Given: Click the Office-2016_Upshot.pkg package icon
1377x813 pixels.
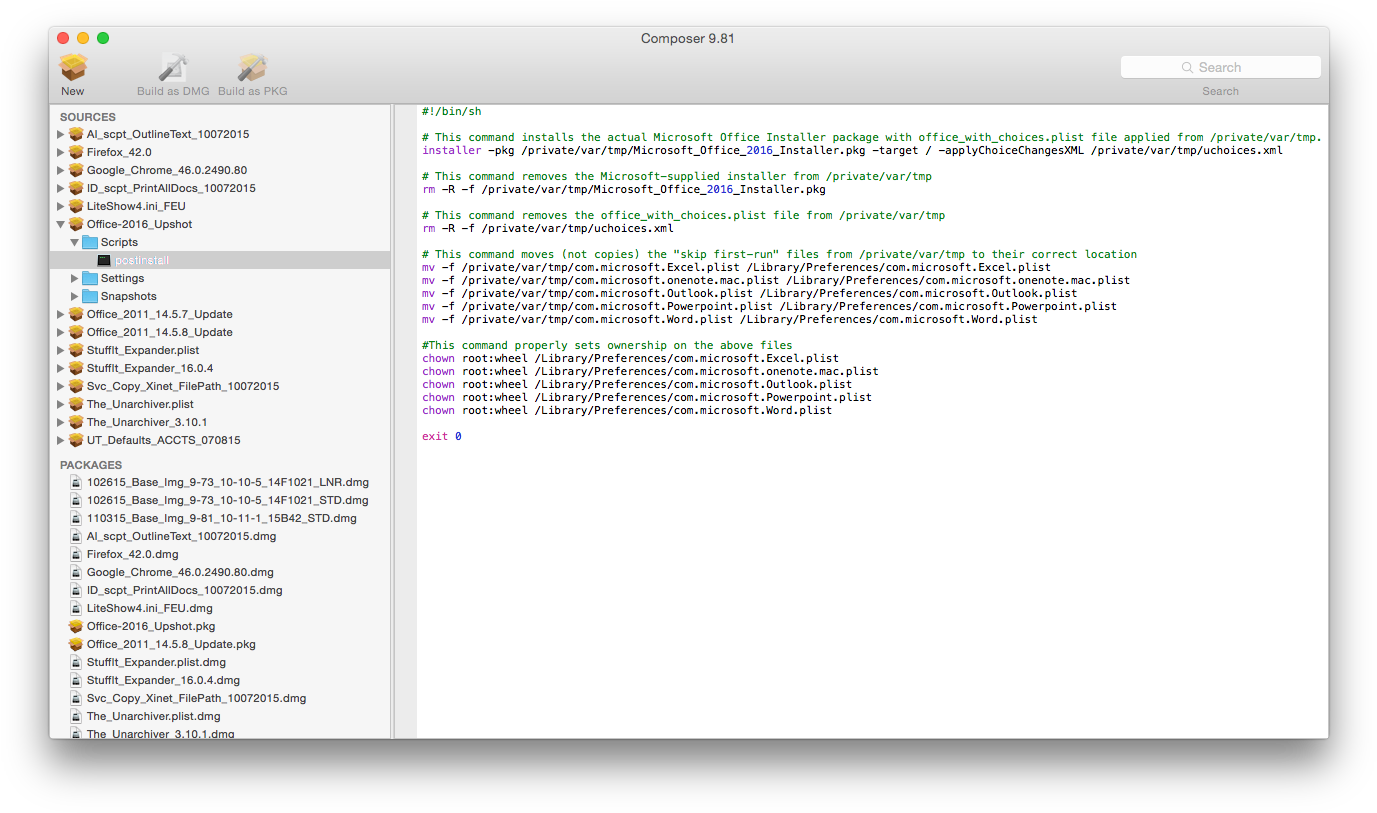Looking at the screenshot, I should (76, 625).
